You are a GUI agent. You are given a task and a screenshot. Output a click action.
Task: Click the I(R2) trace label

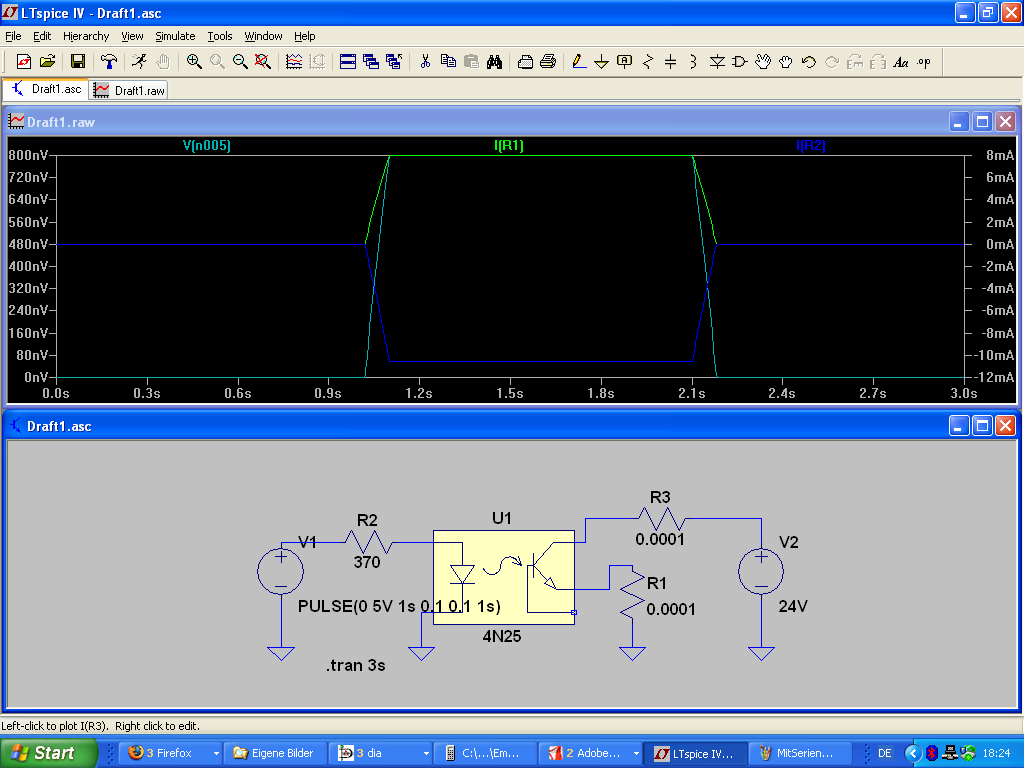[x=810, y=145]
